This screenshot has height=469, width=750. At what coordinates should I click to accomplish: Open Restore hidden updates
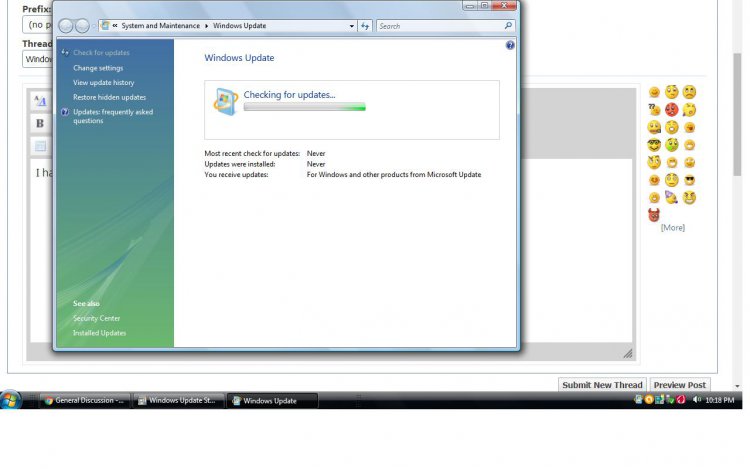point(110,97)
